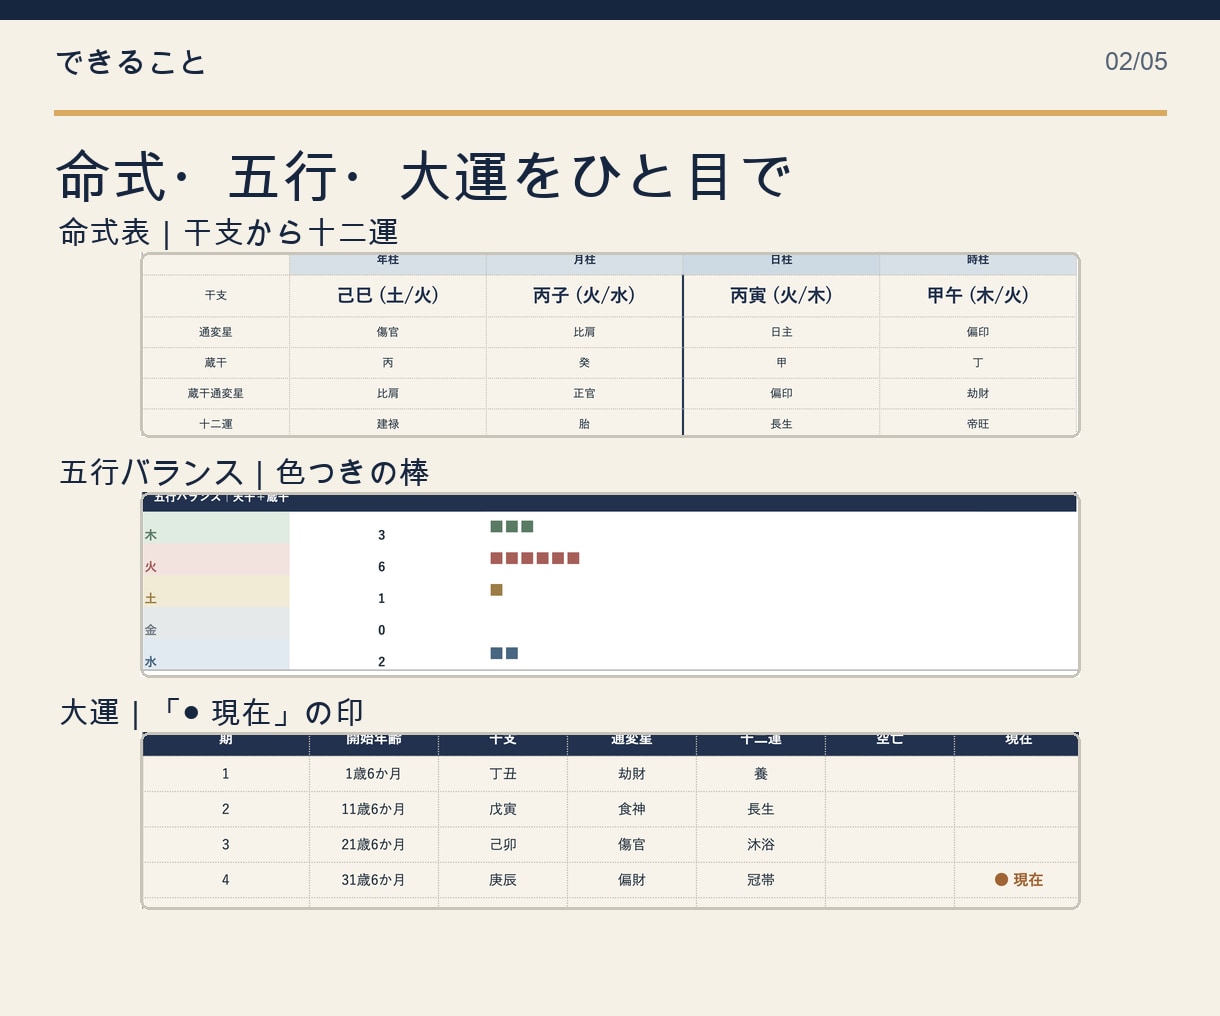
Task: Click the 冠帯 cell in 大運 table
Action: pyautogui.click(x=761, y=880)
